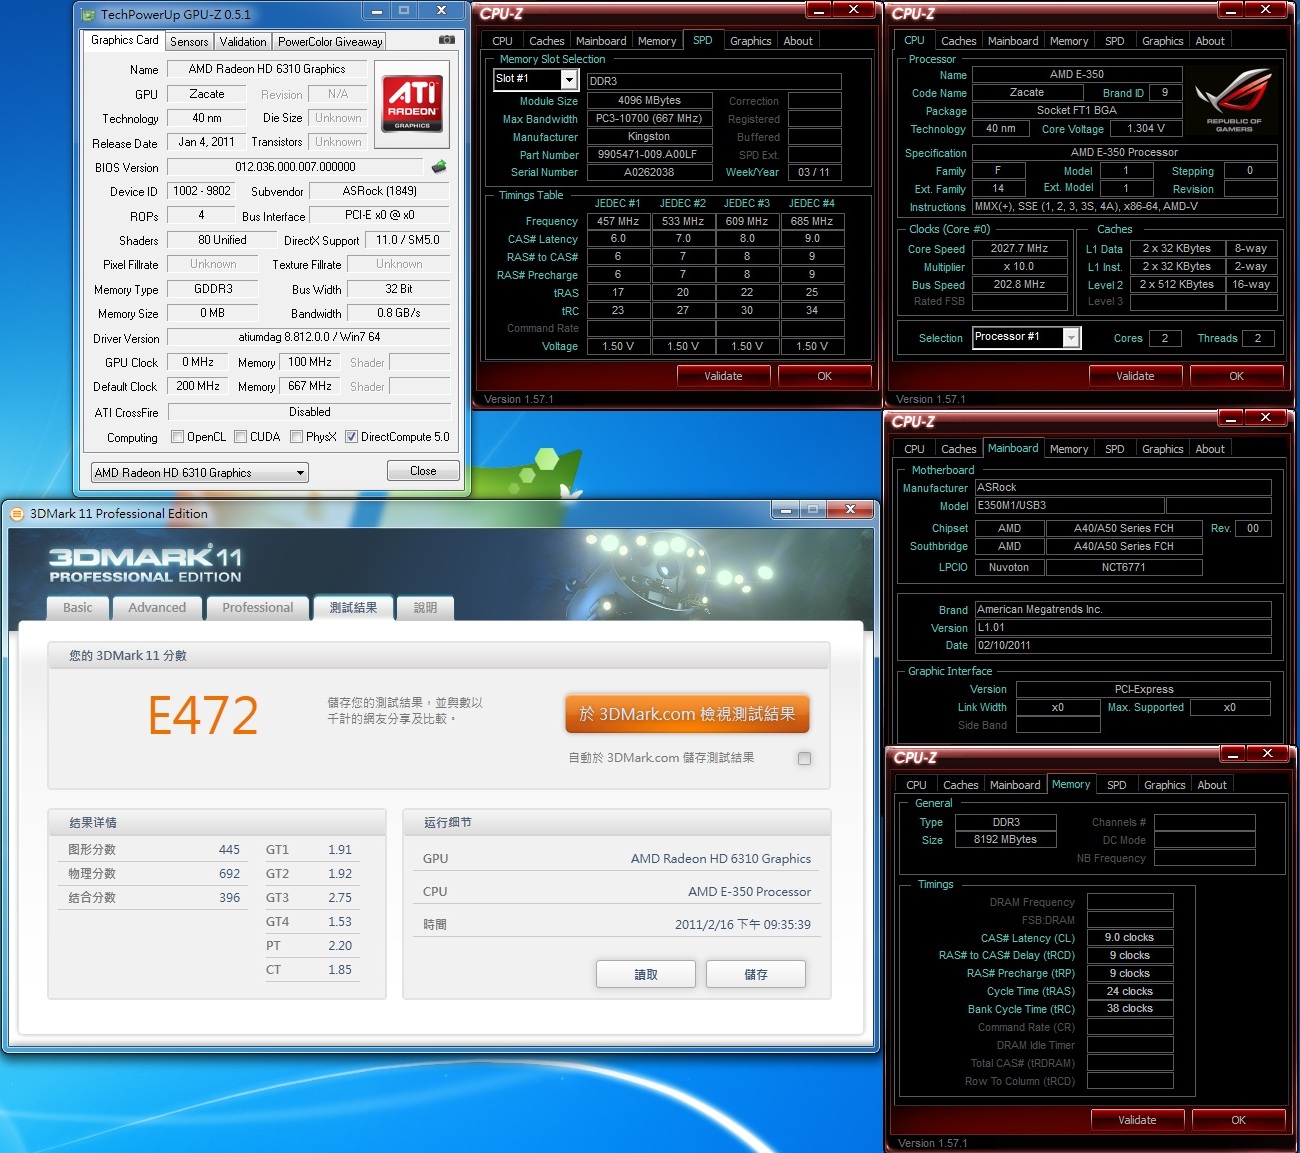Toggle the OpenCL checkbox in GPU-Z
Screen dimensions: 1300x1153
pyautogui.click(x=178, y=437)
